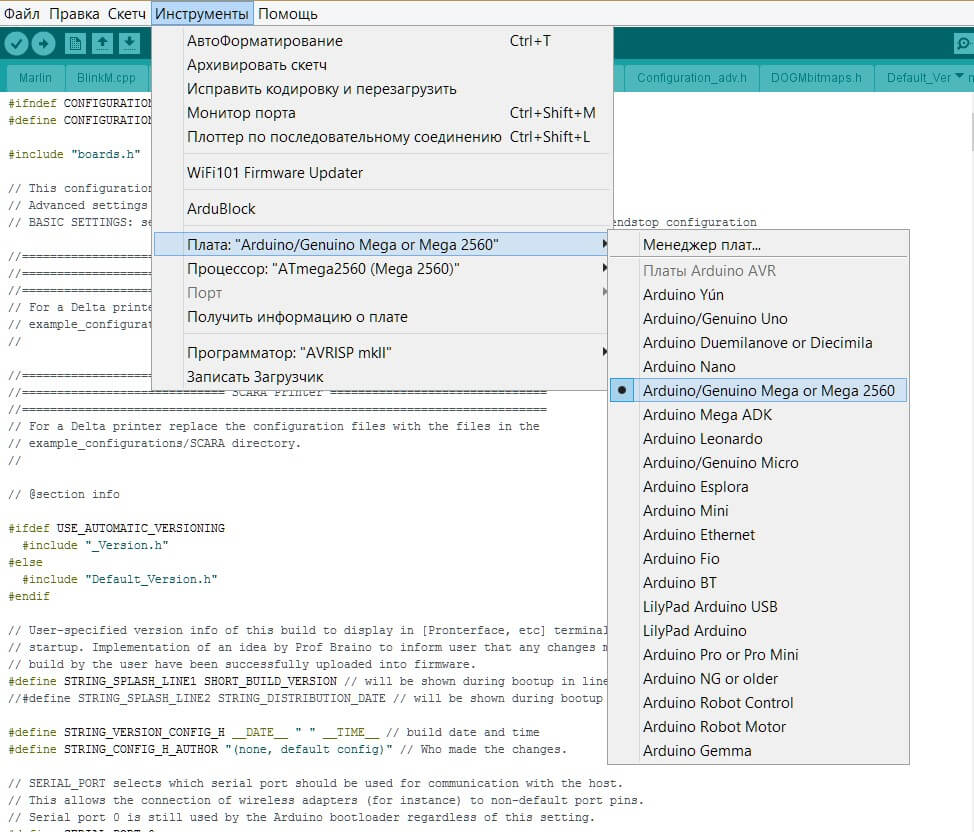Open Serial Monitor magnifier icon at top right

(x=963, y=43)
